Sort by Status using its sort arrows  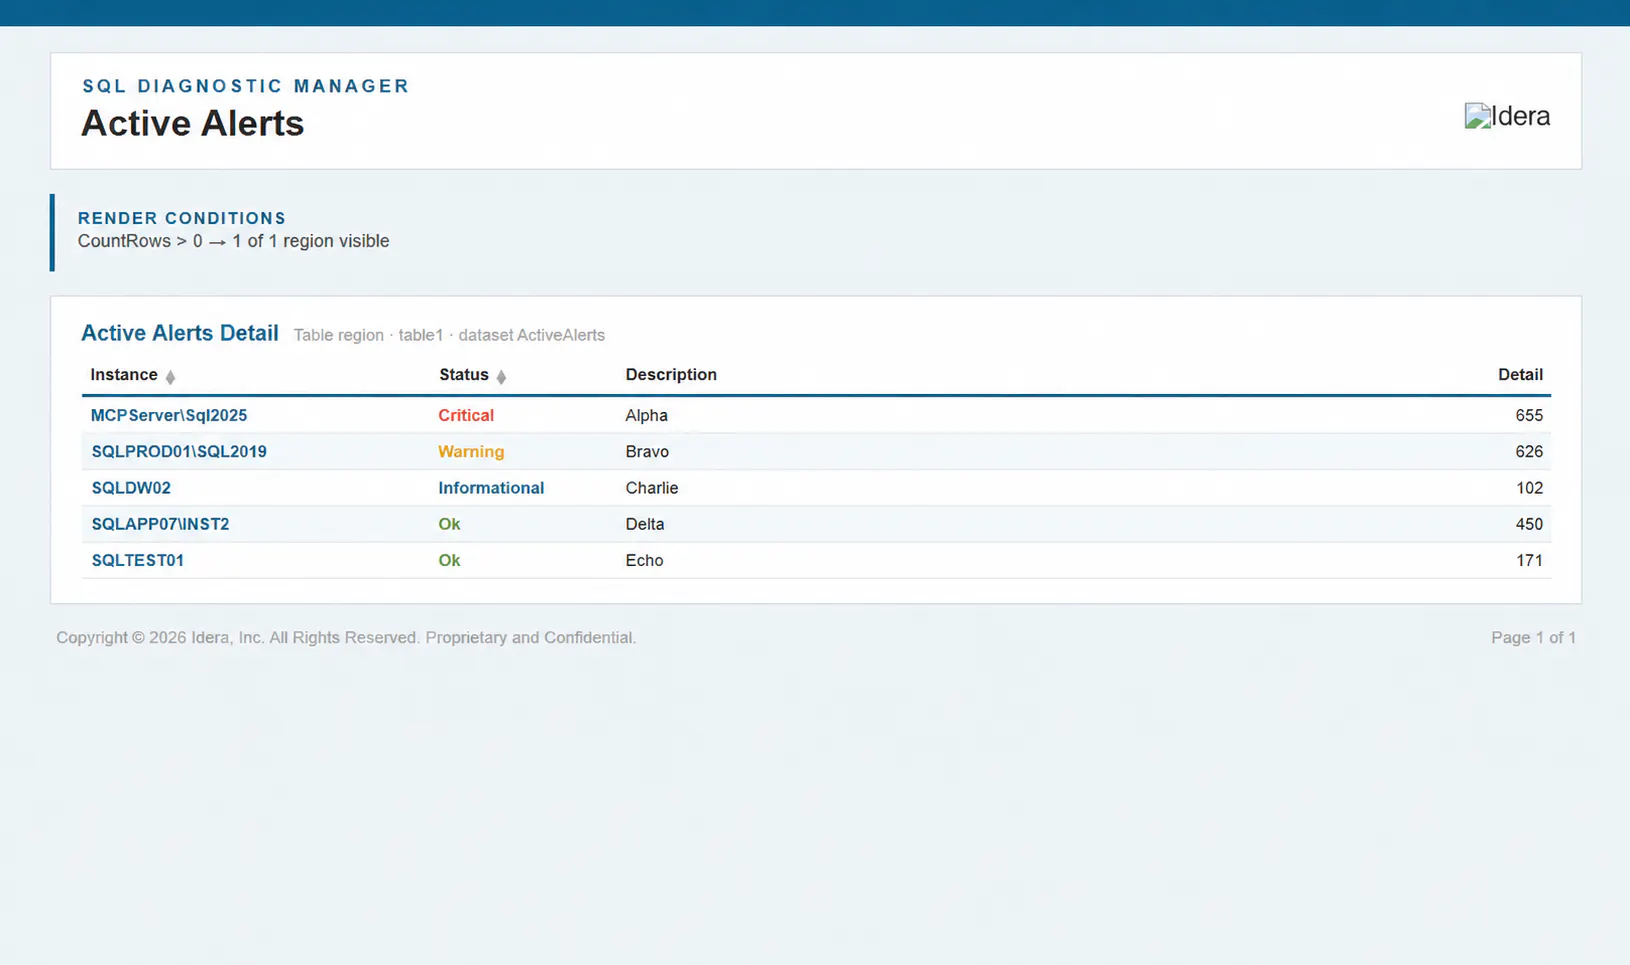click(x=501, y=377)
